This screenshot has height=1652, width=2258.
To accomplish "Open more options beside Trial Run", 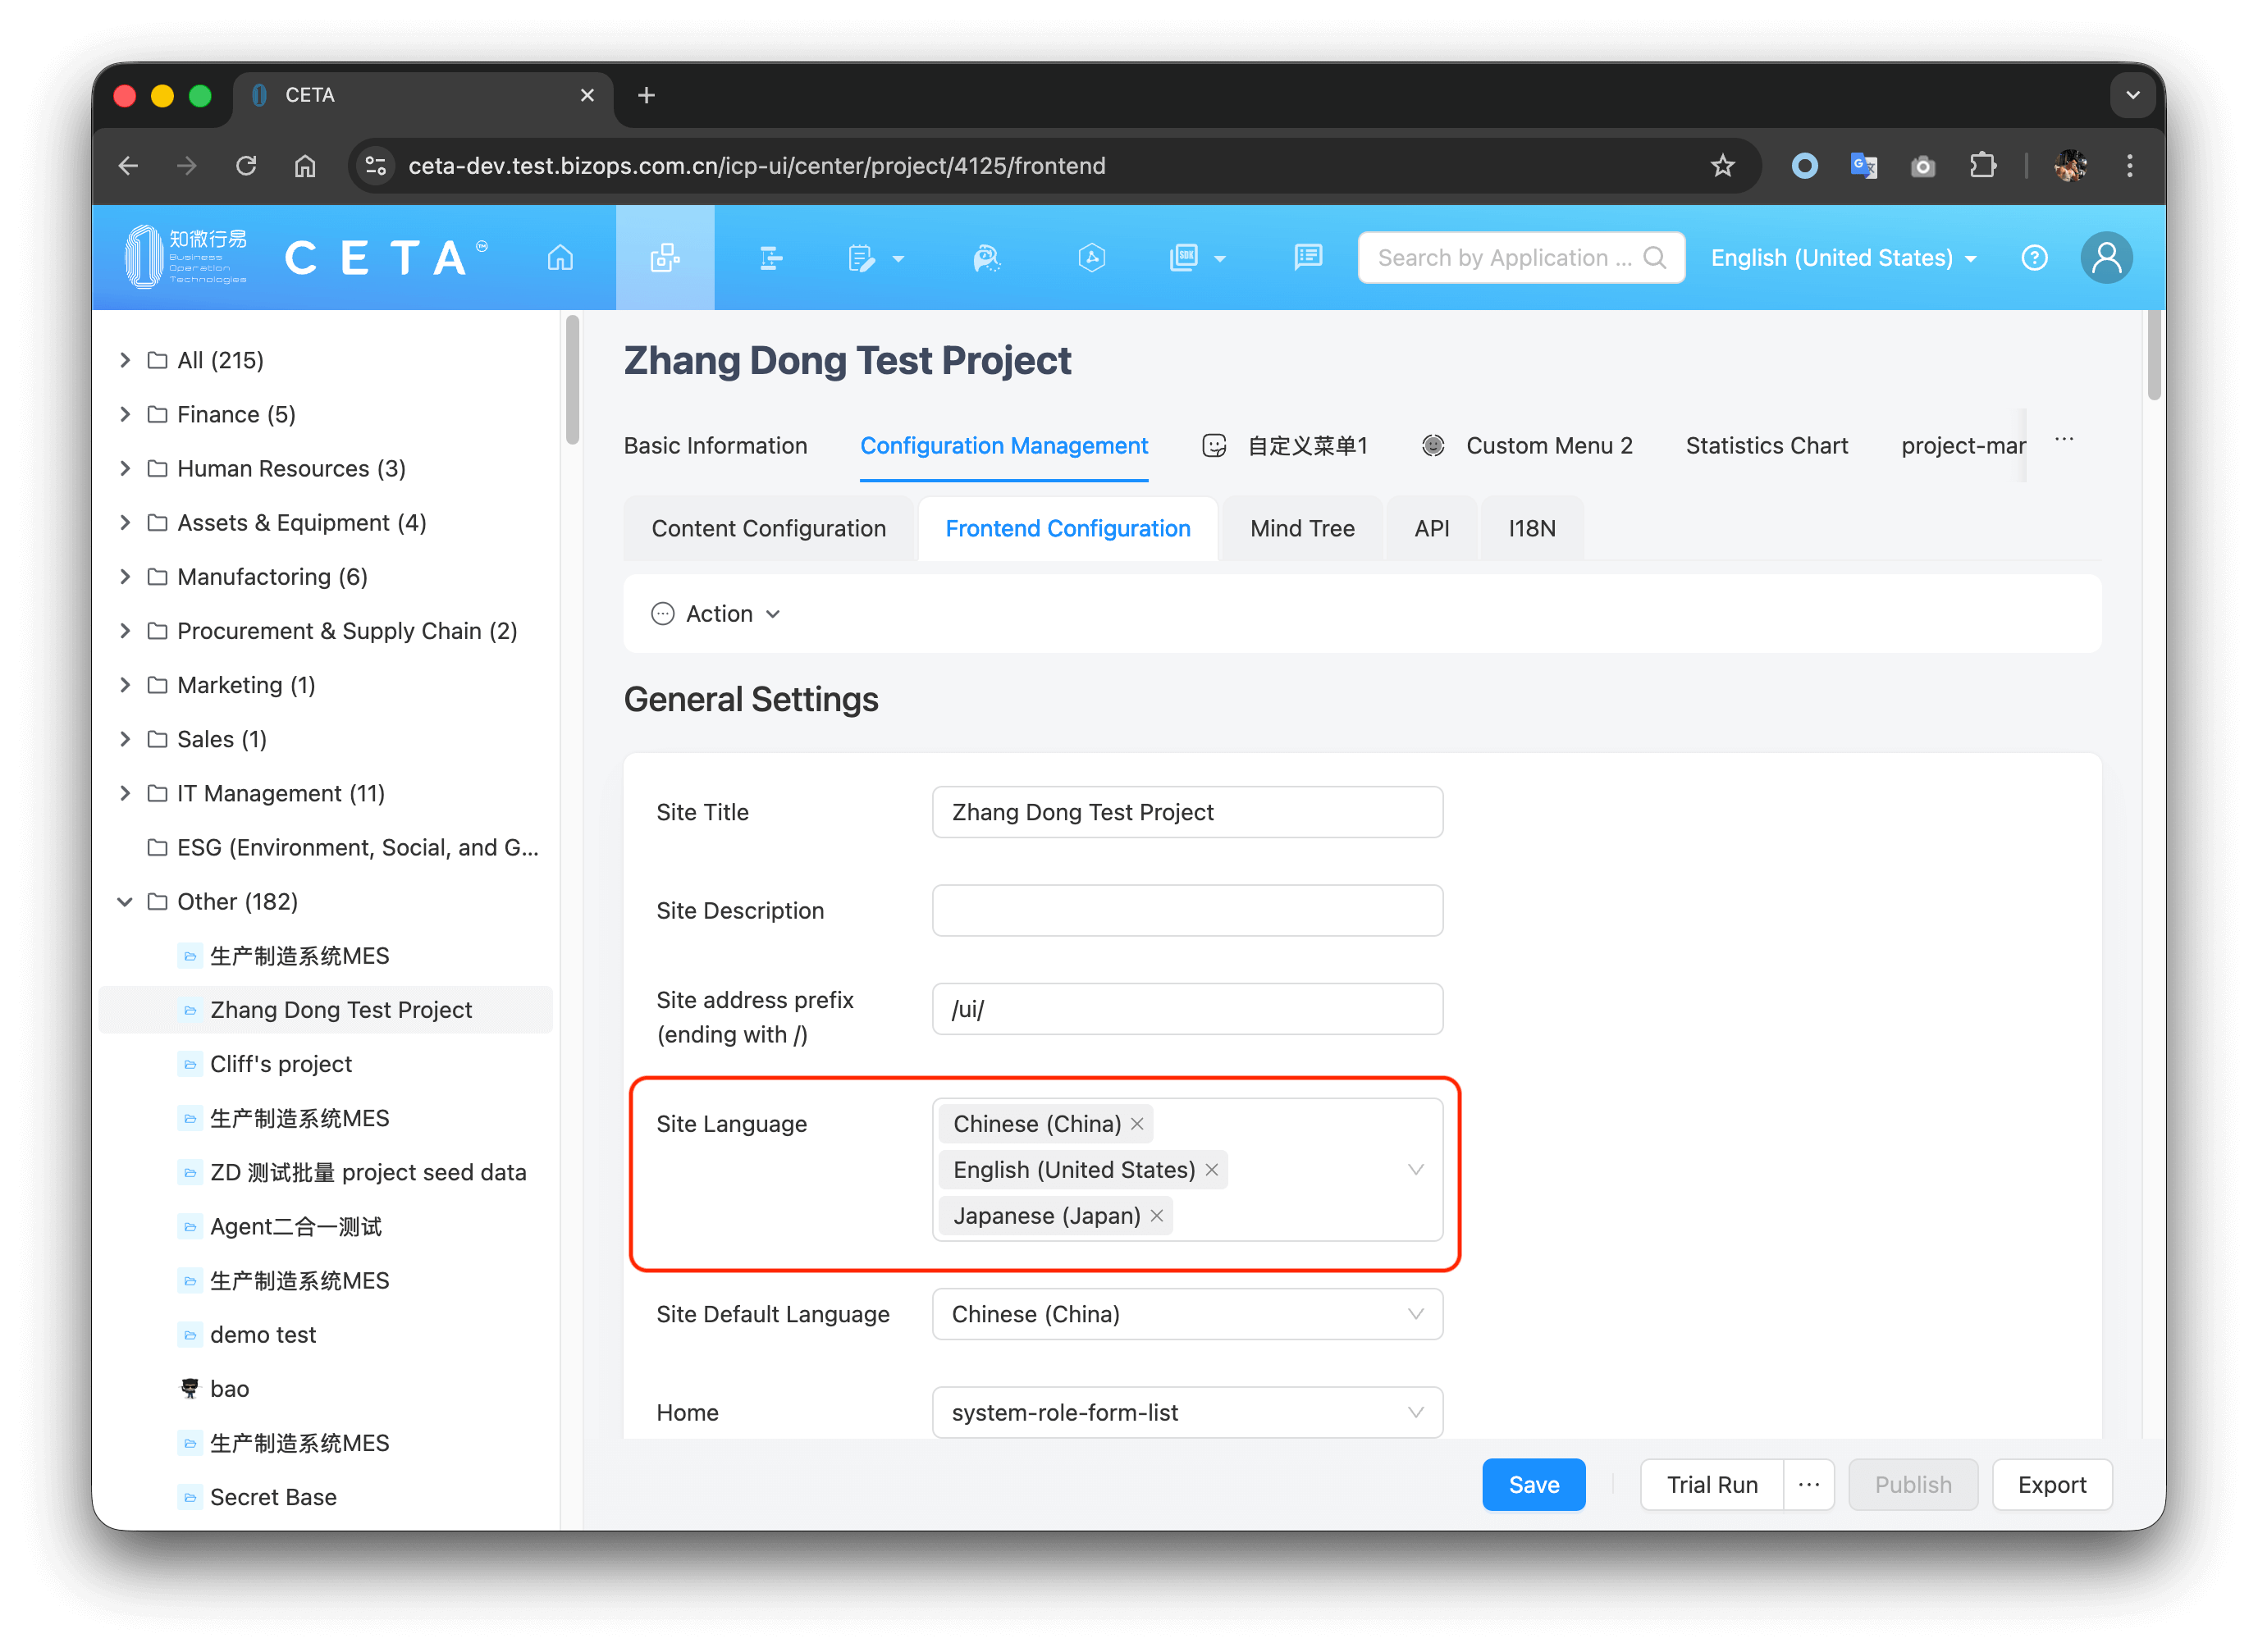I will click(1808, 1485).
